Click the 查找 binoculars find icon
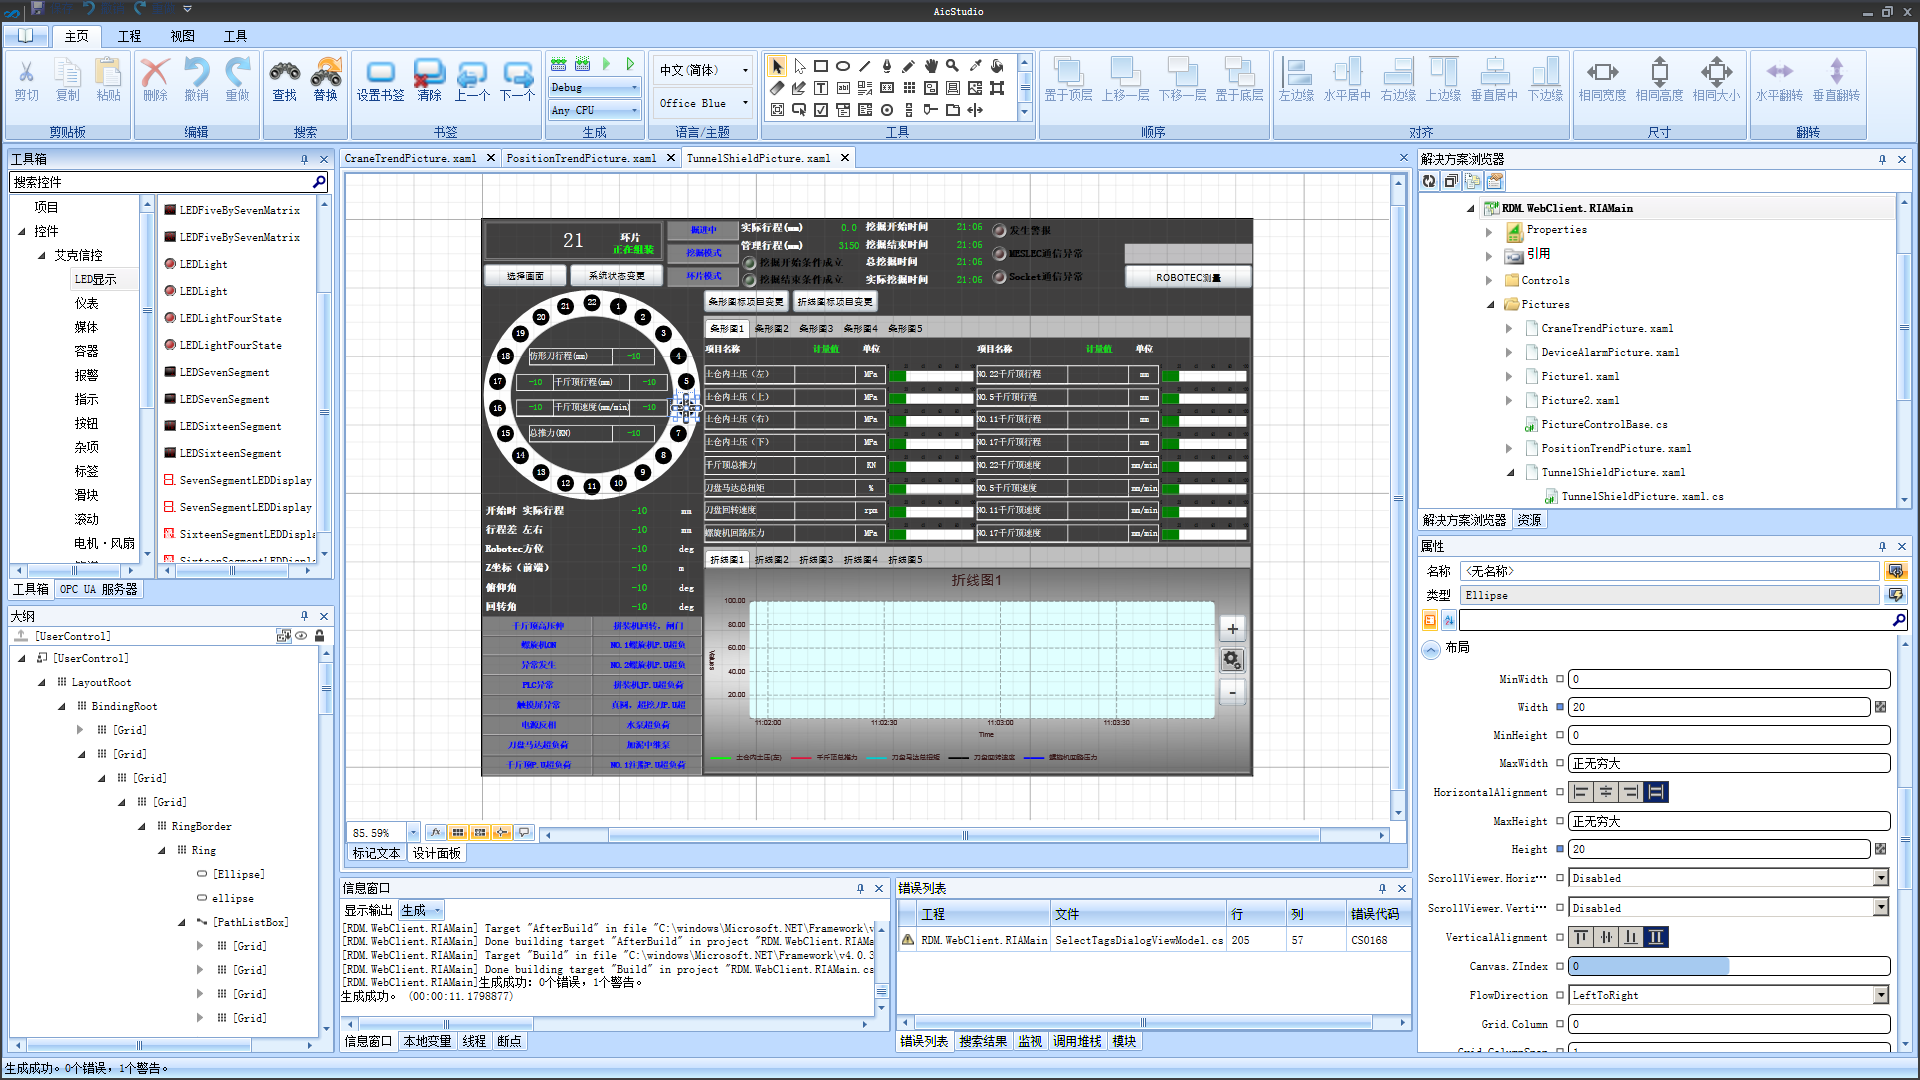Screen dimensions: 1920x1080 click(285, 72)
